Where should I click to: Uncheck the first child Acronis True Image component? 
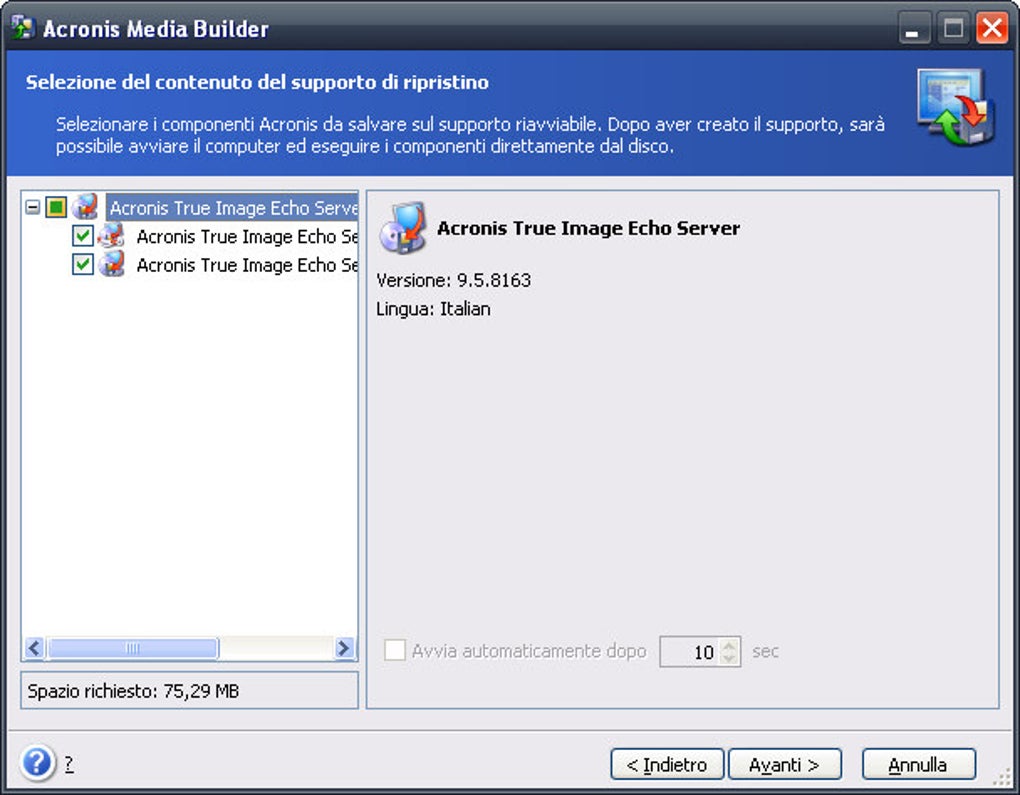pos(83,236)
